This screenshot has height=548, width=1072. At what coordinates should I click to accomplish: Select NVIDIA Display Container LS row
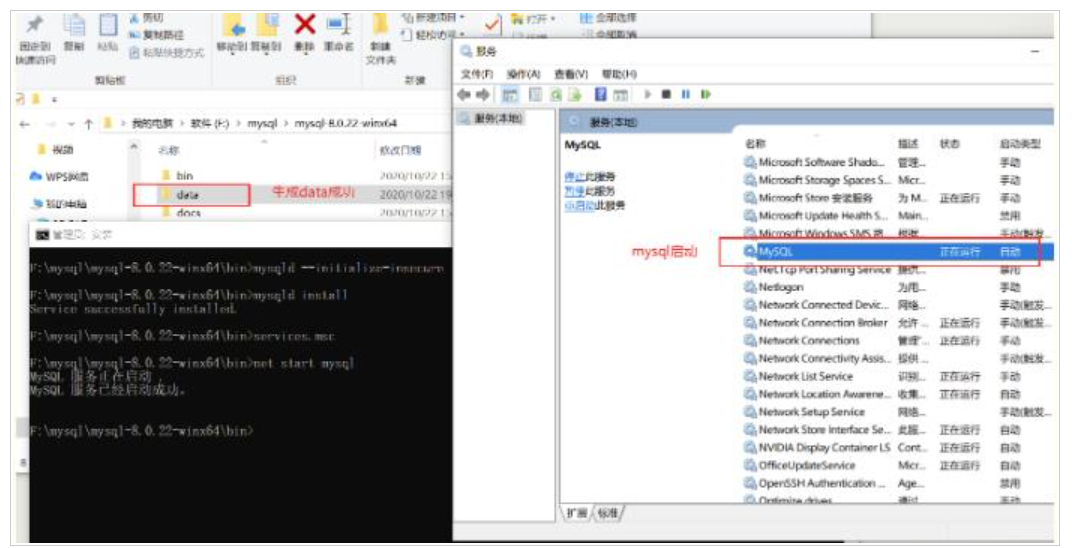coord(897,448)
